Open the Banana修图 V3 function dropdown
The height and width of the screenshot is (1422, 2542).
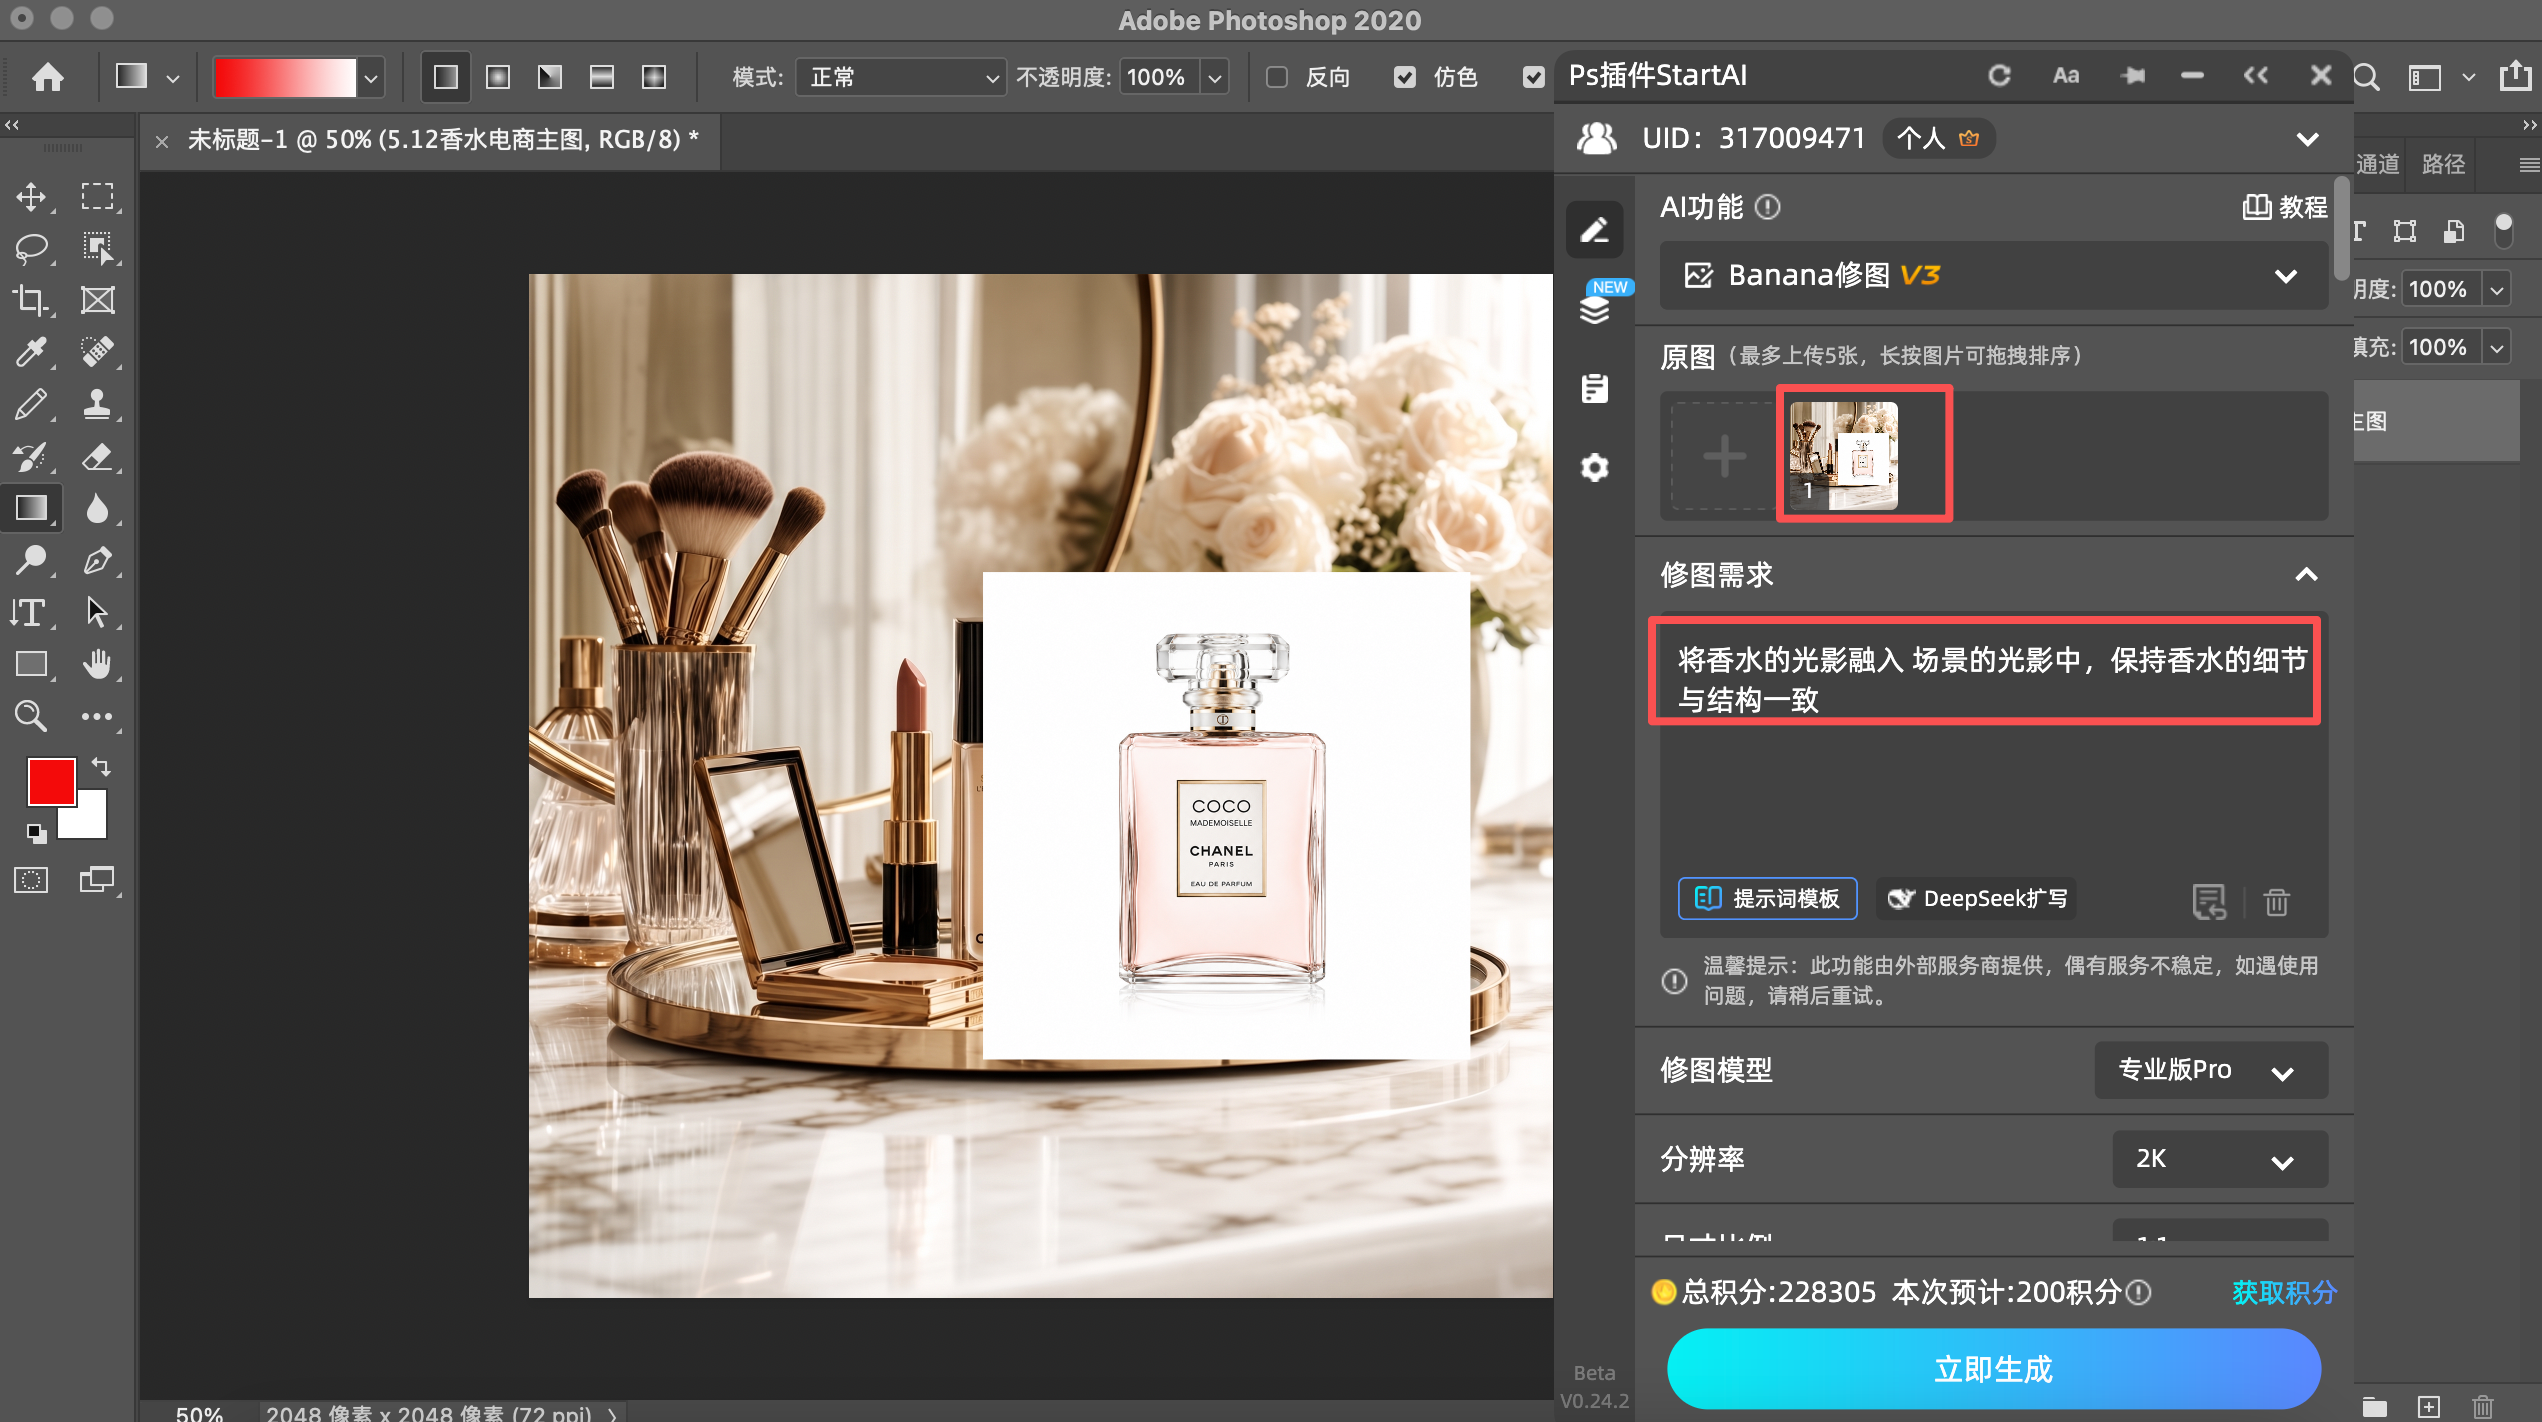coord(1993,275)
